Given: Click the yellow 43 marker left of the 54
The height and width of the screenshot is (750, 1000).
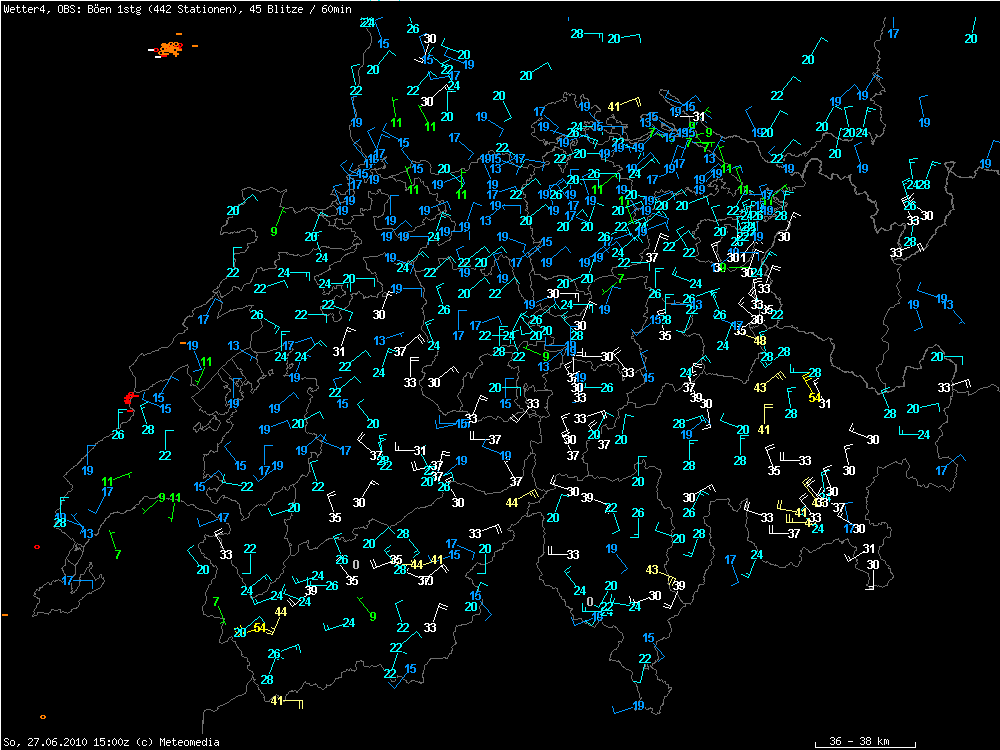Looking at the screenshot, I should (x=760, y=387).
